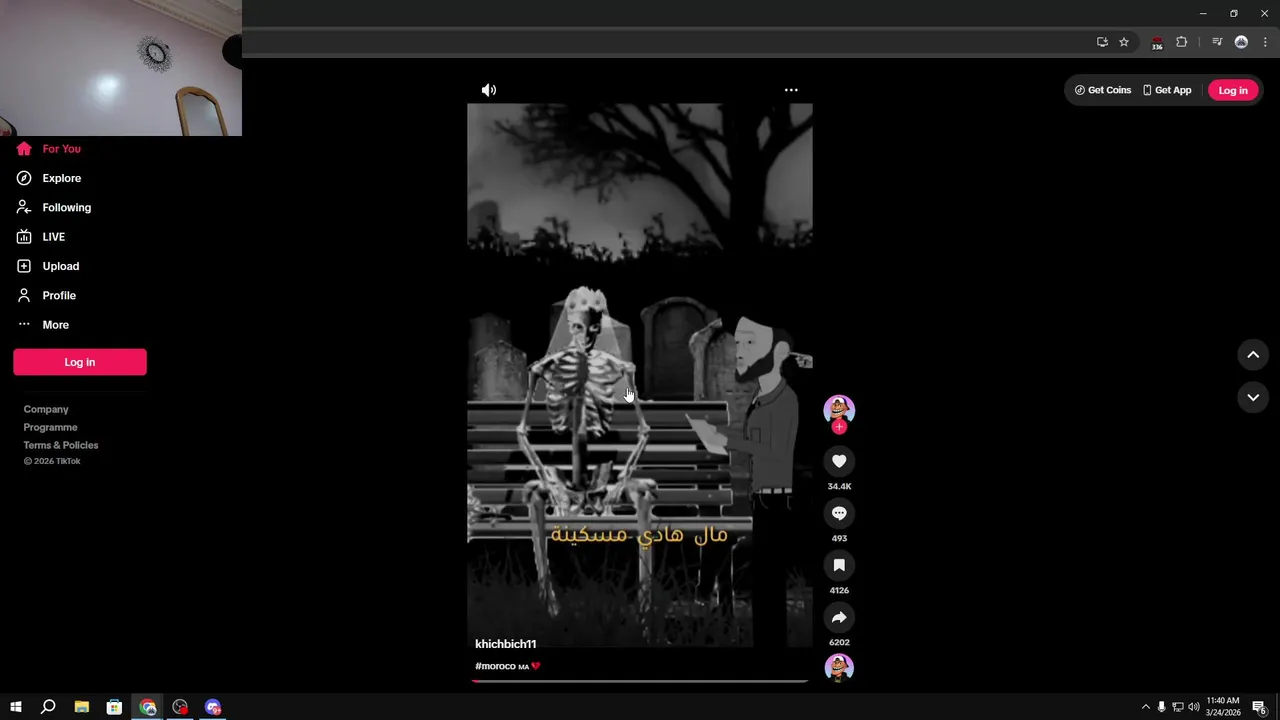Pause the playing video by clicking it
Screen dimensions: 1280x720
coord(640,374)
